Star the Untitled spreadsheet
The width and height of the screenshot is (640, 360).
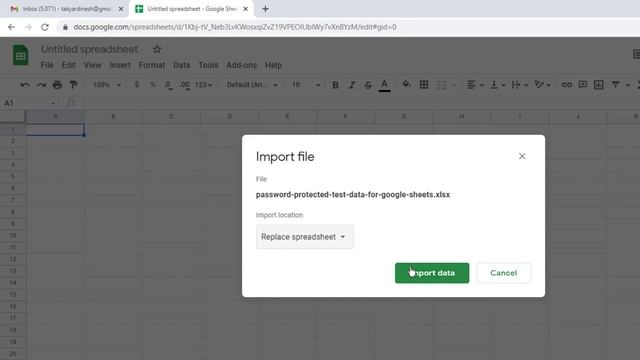pyautogui.click(x=157, y=49)
